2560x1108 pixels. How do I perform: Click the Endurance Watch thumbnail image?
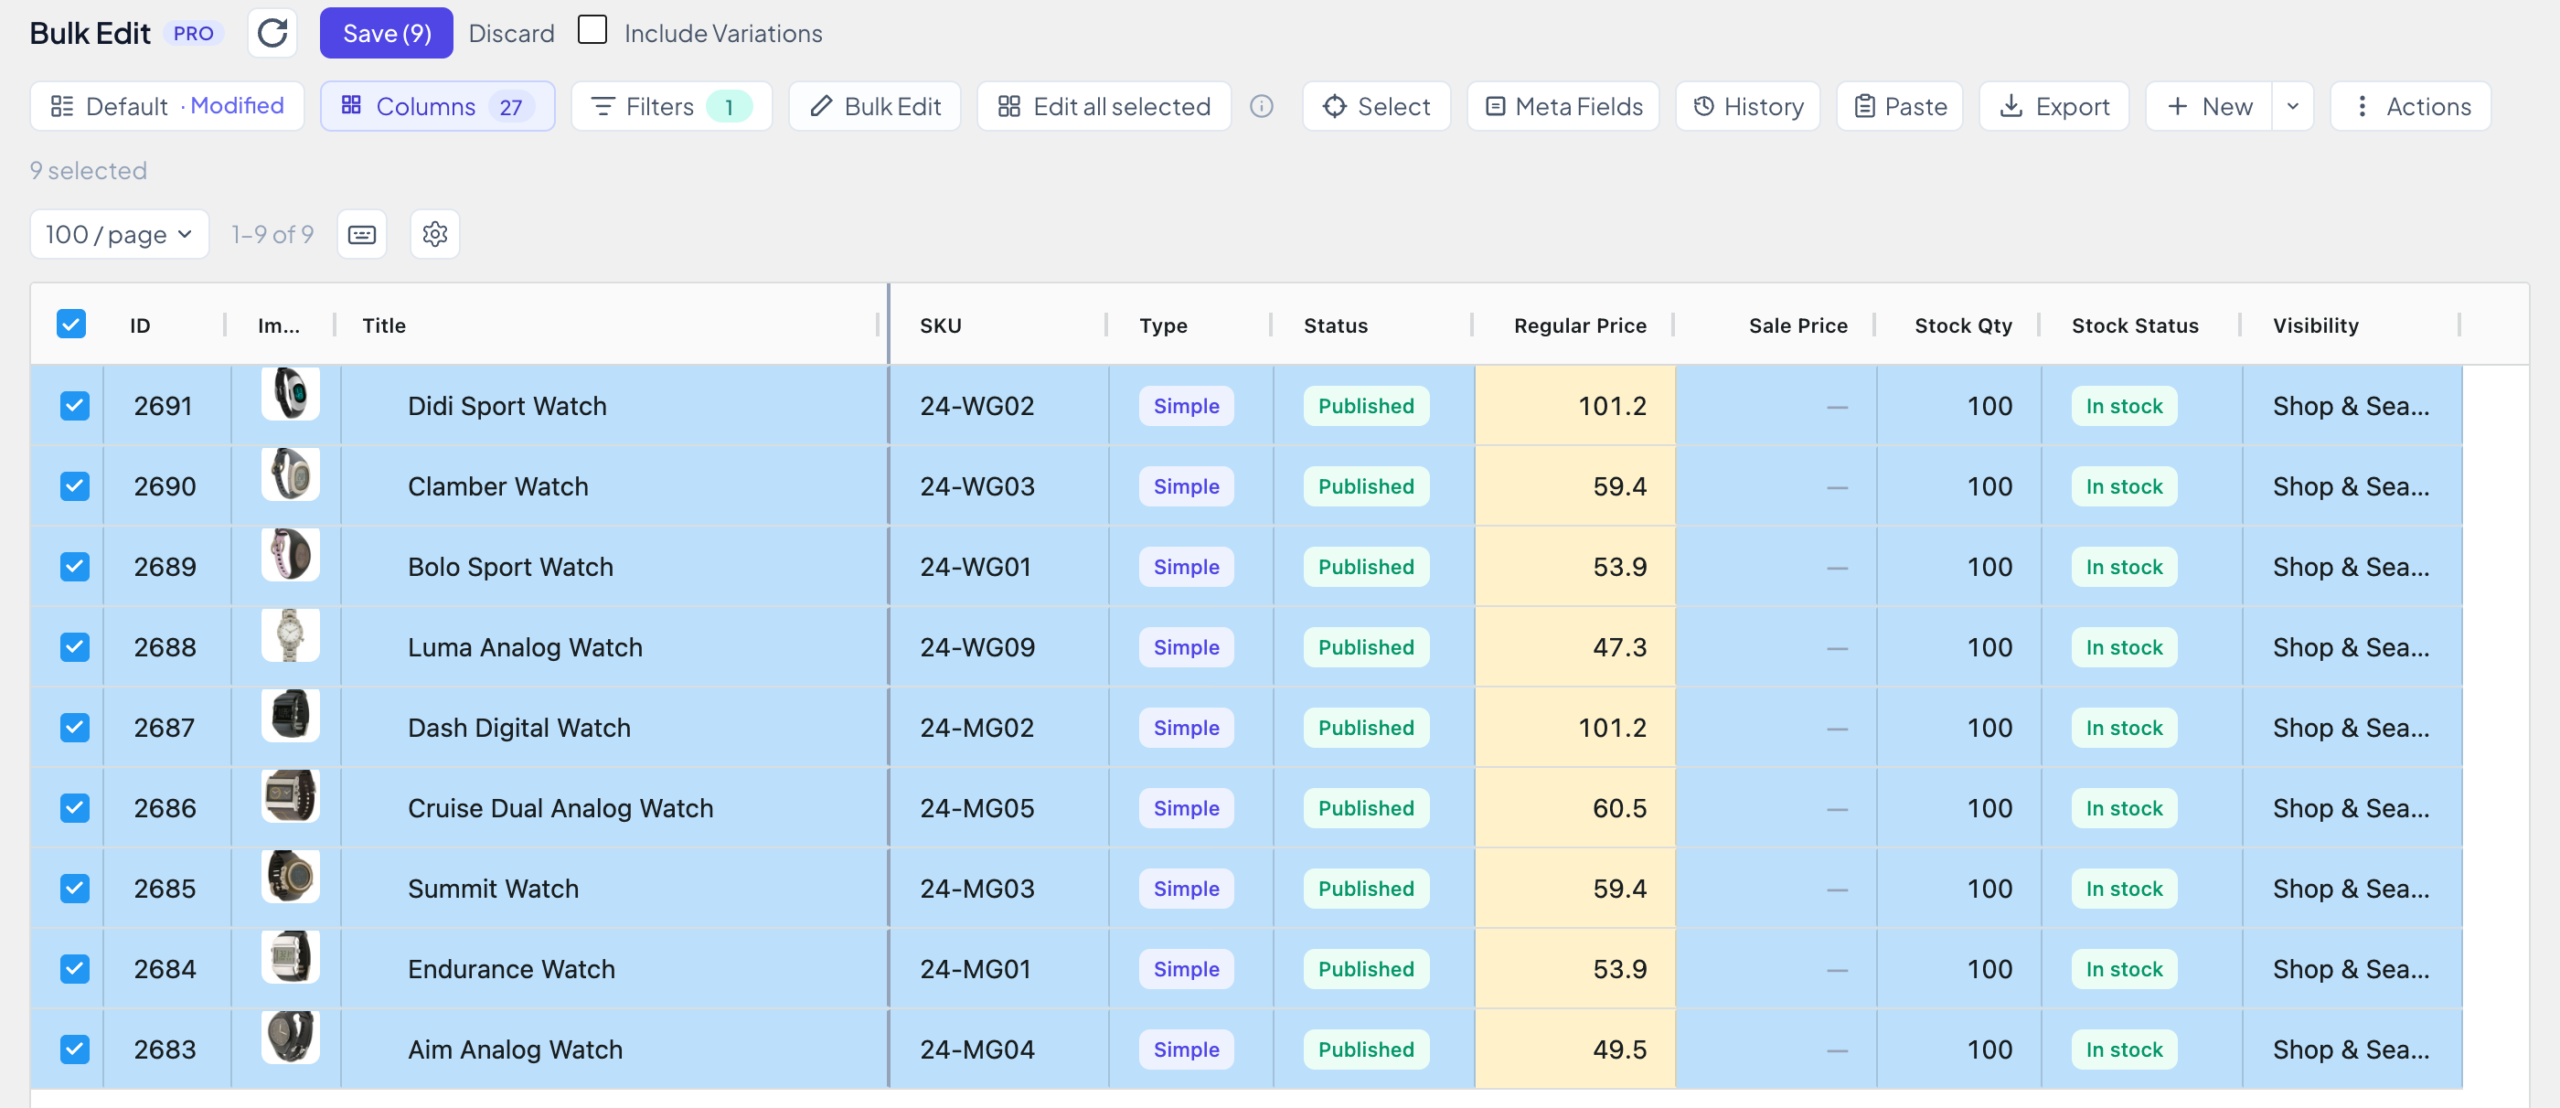point(290,957)
